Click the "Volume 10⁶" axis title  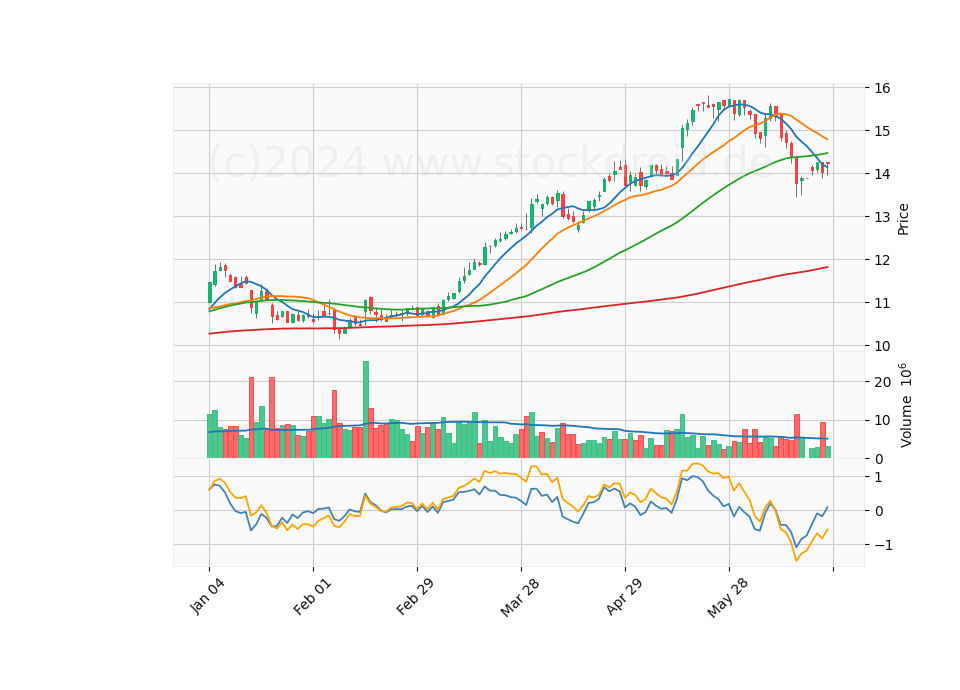[904, 405]
